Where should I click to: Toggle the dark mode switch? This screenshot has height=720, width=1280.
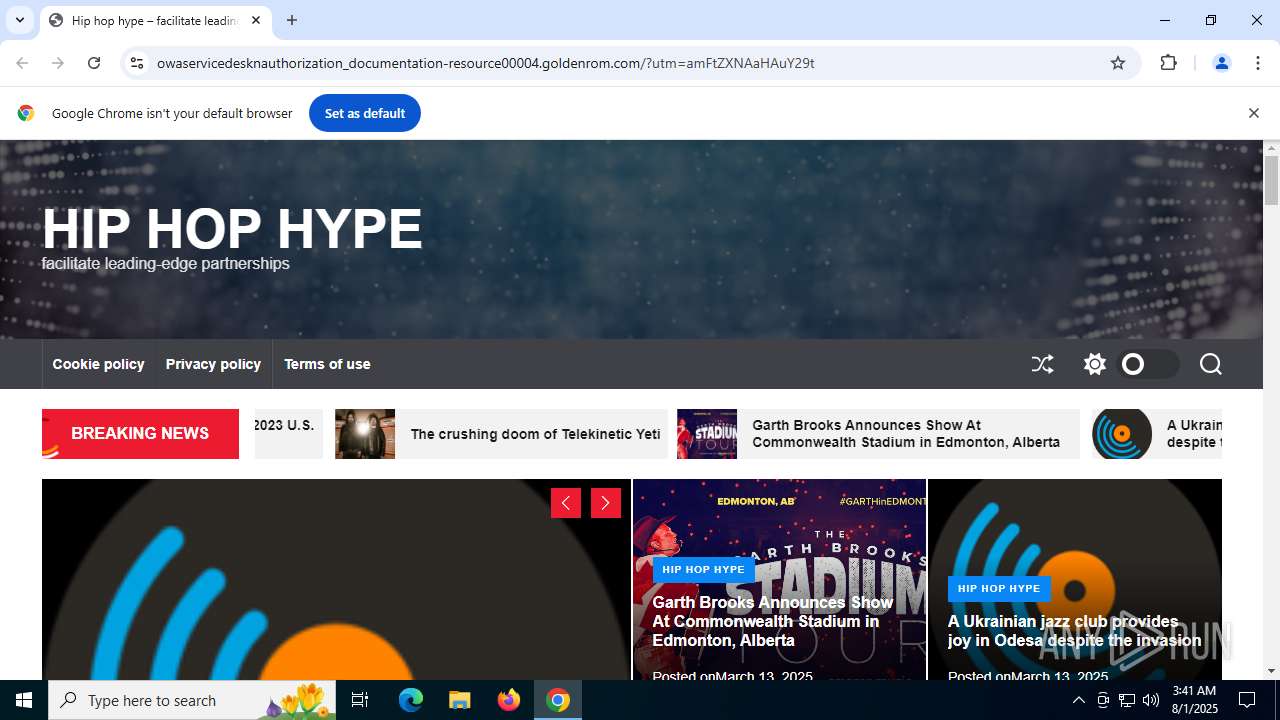[1148, 364]
